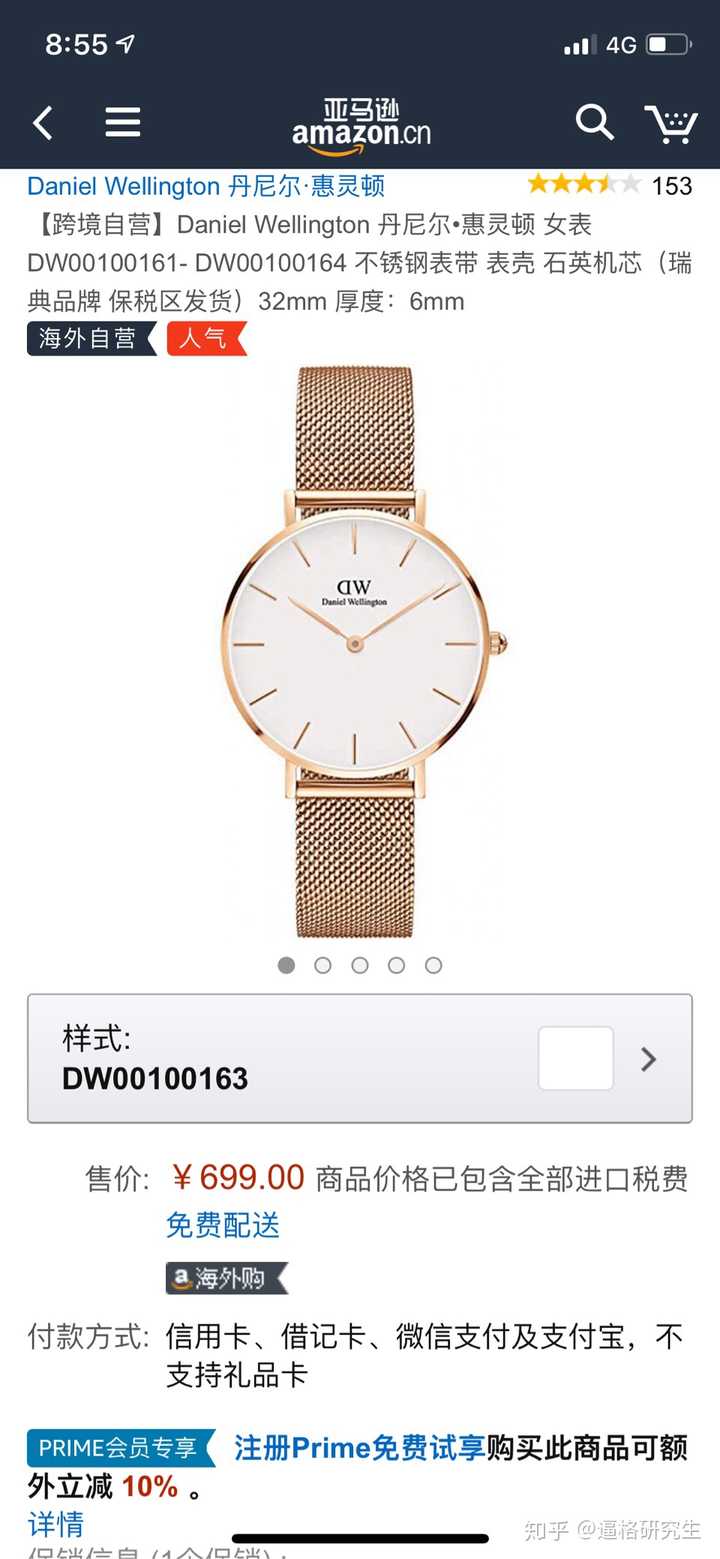Select the fifth image dot indicator

pyautogui.click(x=433, y=965)
